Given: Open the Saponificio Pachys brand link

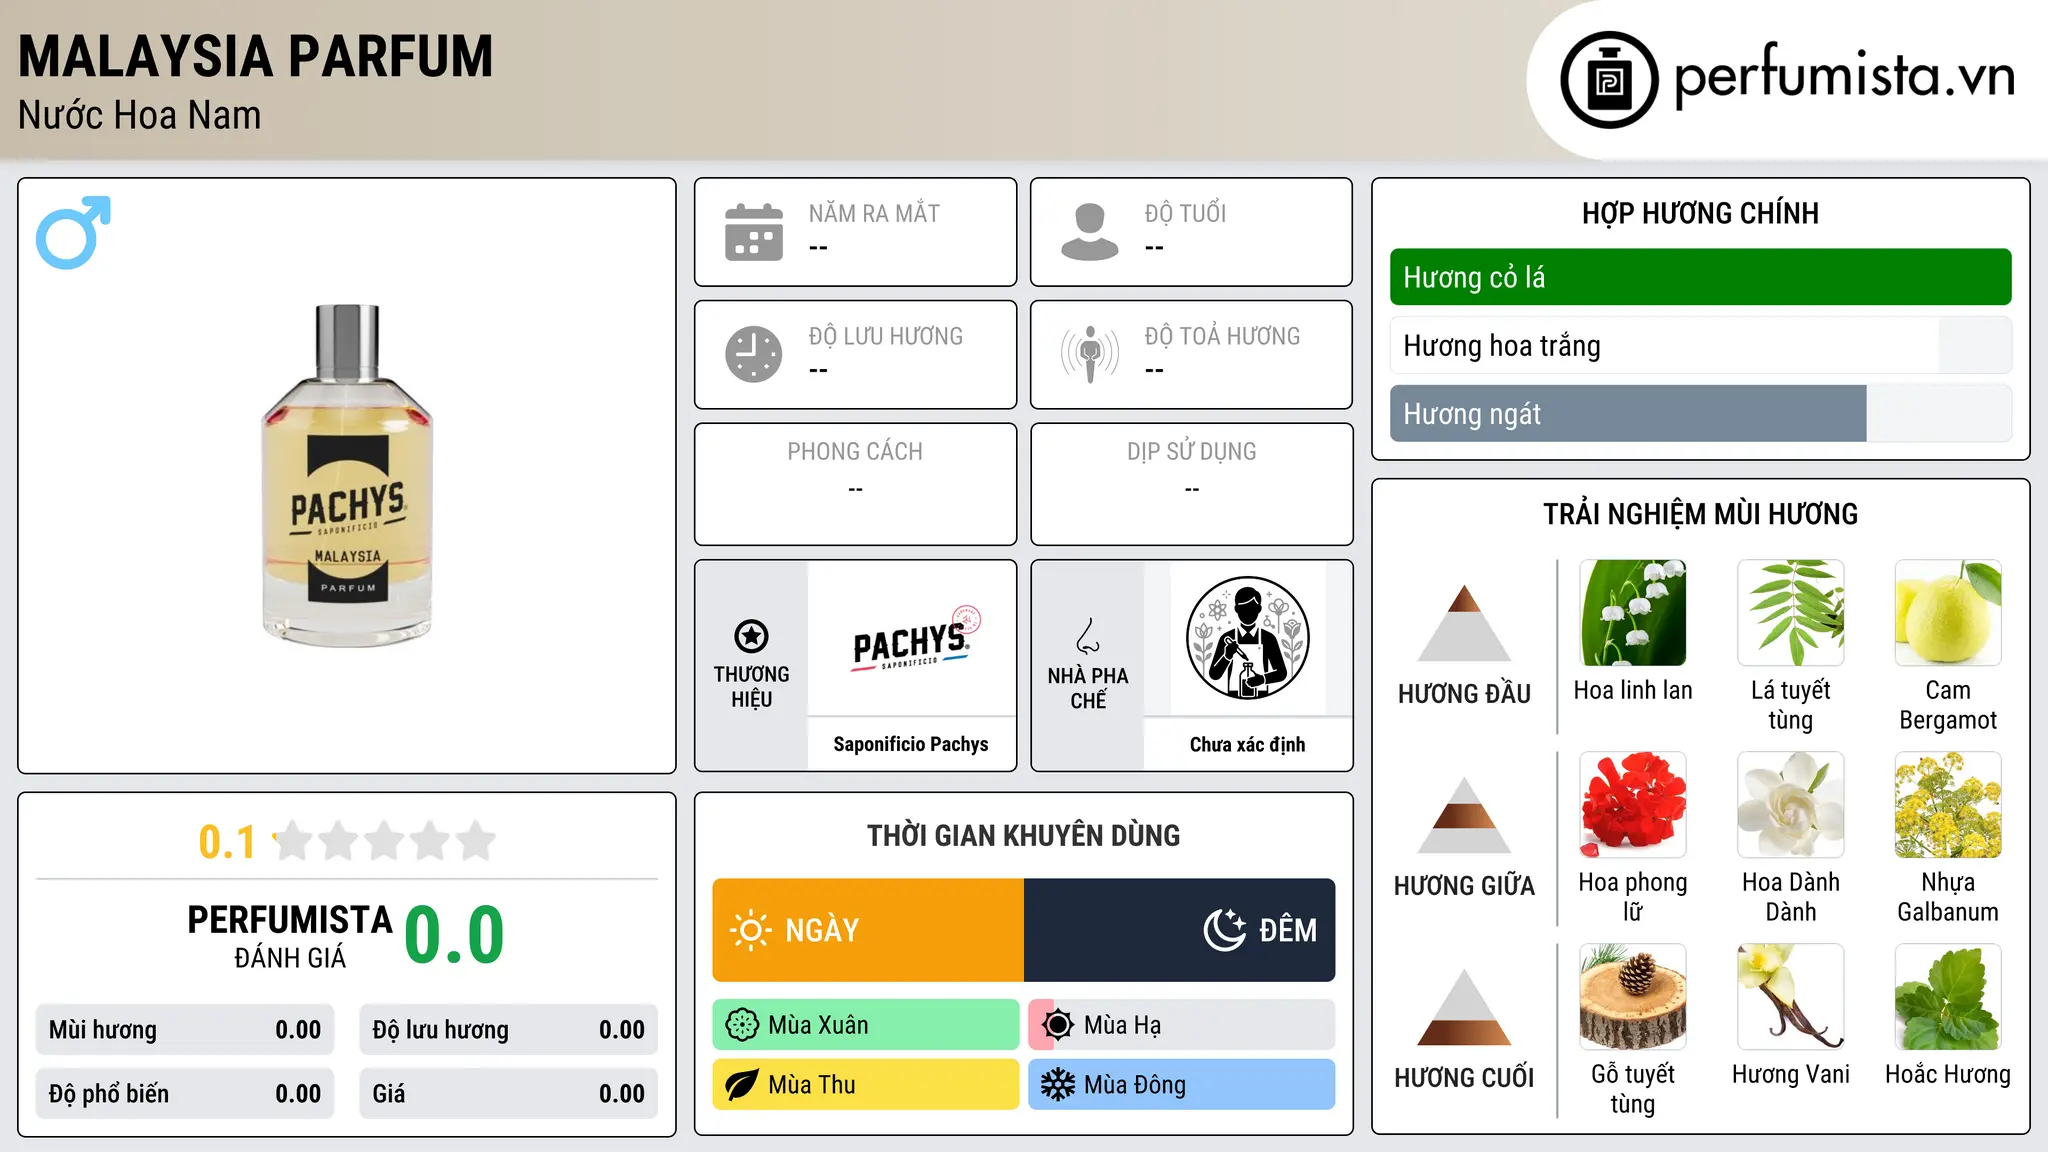Looking at the screenshot, I should coord(911,744).
